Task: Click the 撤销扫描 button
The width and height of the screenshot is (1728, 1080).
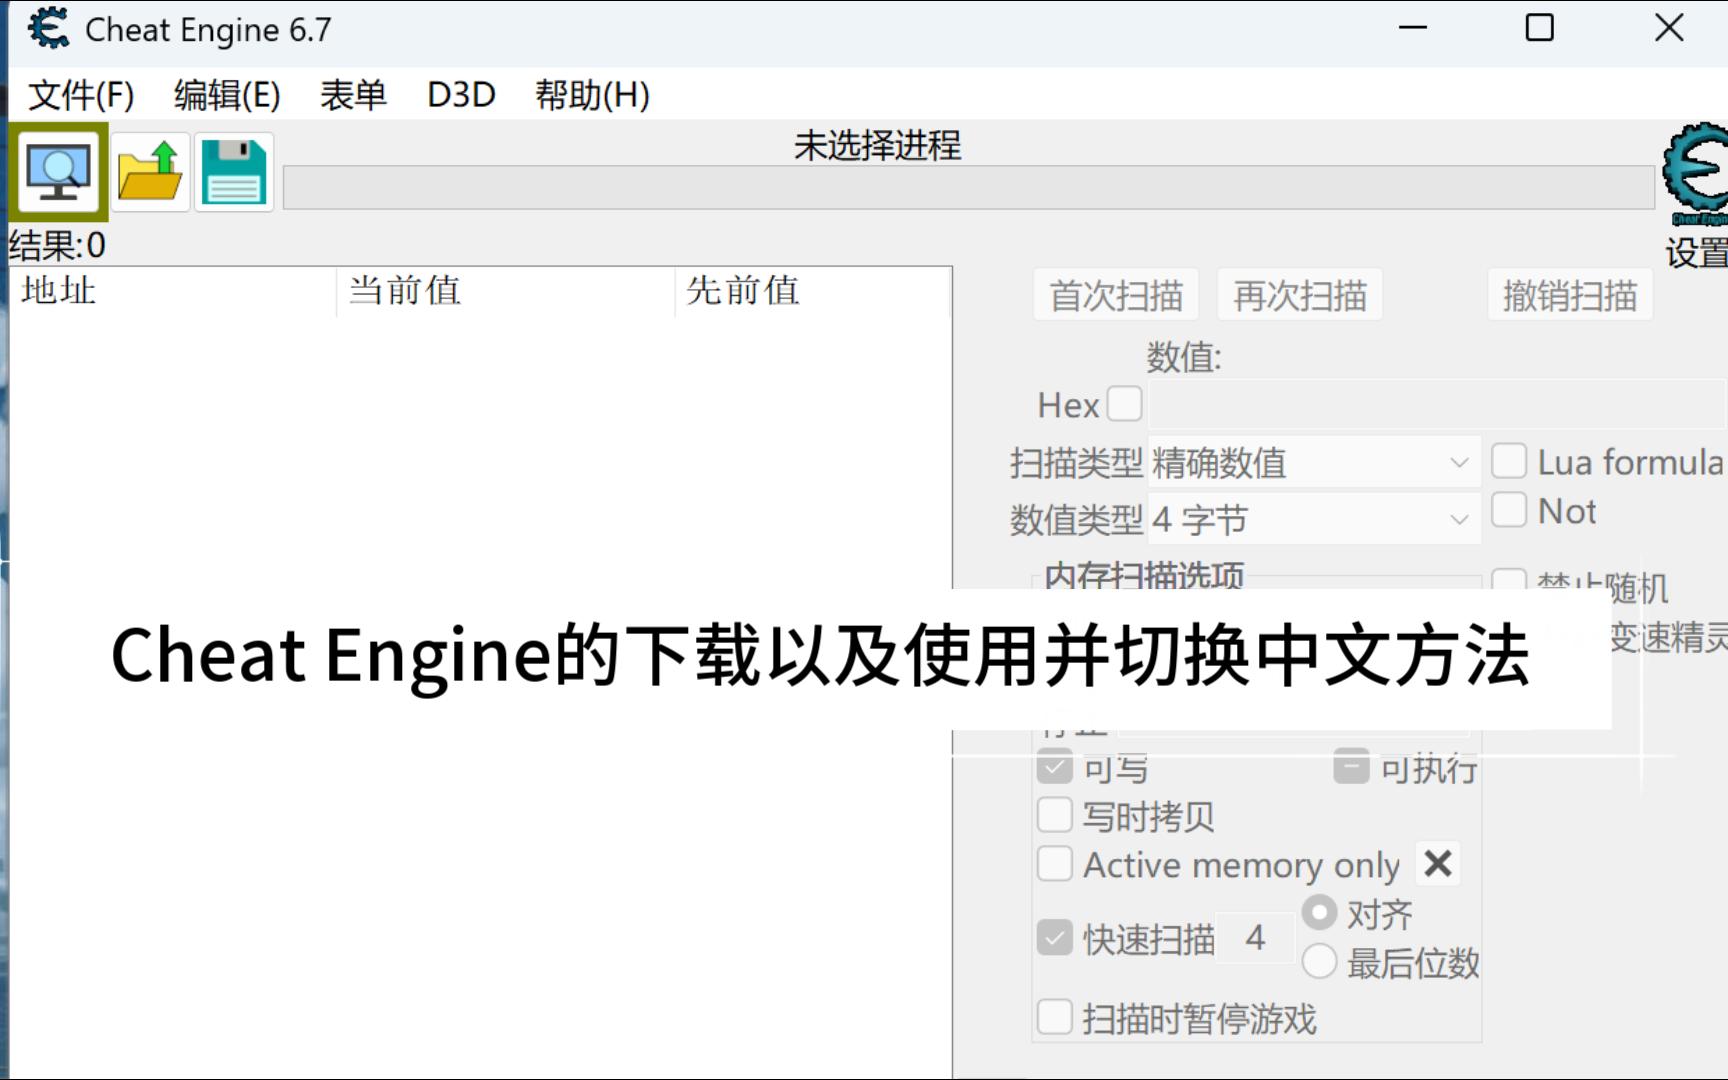Action: pos(1569,294)
